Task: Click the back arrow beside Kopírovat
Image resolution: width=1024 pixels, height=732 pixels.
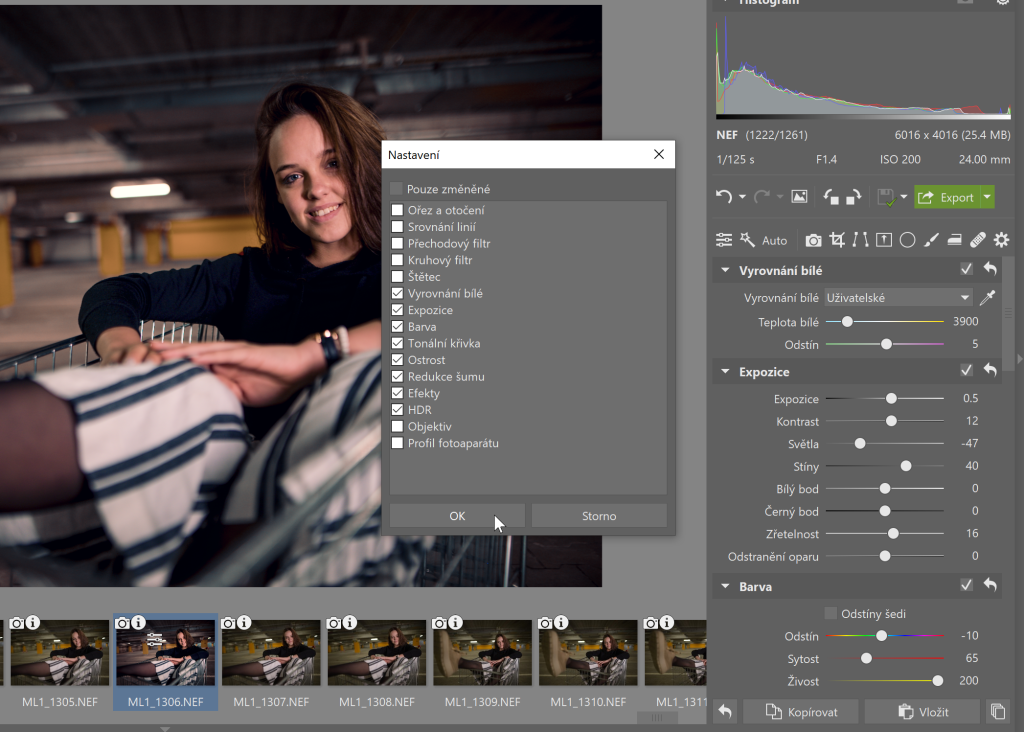Action: pyautogui.click(x=725, y=711)
